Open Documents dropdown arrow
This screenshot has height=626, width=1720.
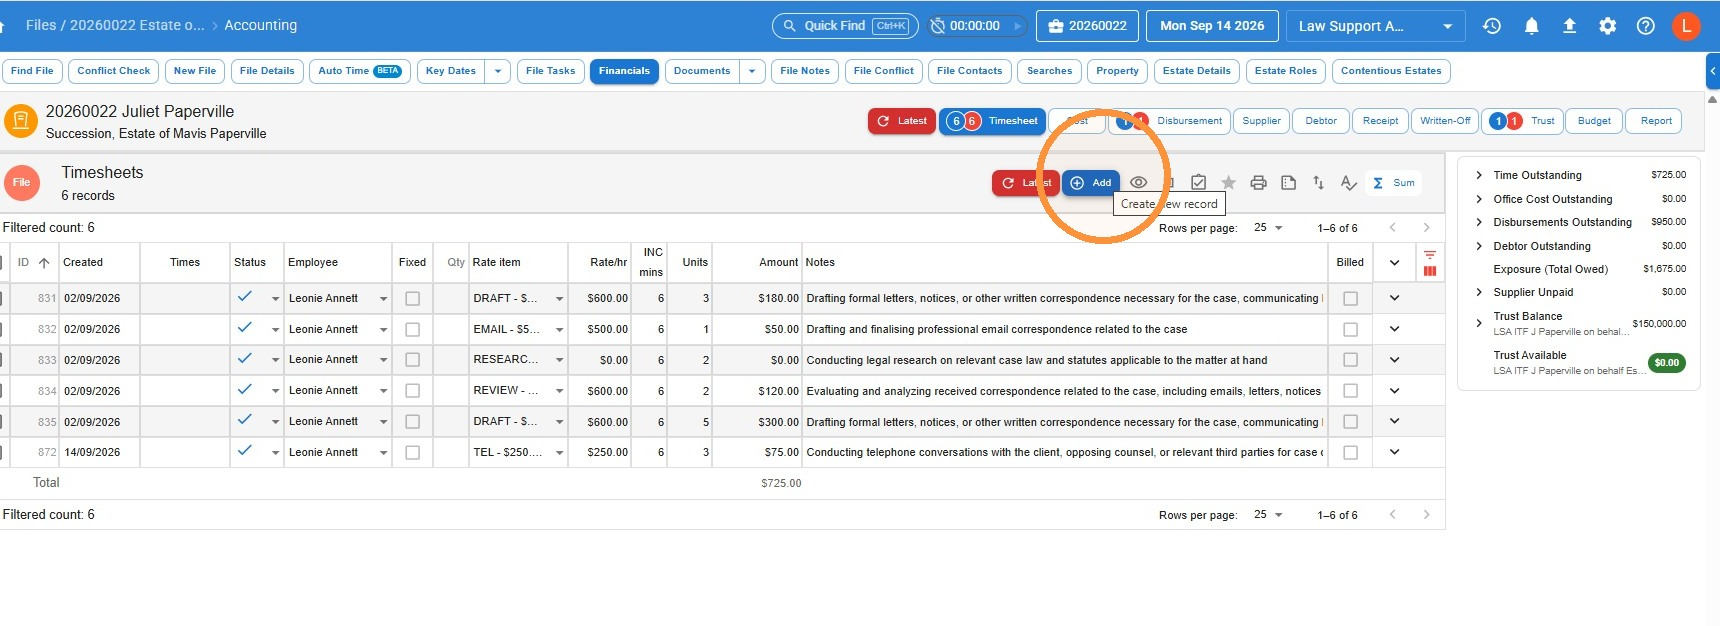point(752,71)
